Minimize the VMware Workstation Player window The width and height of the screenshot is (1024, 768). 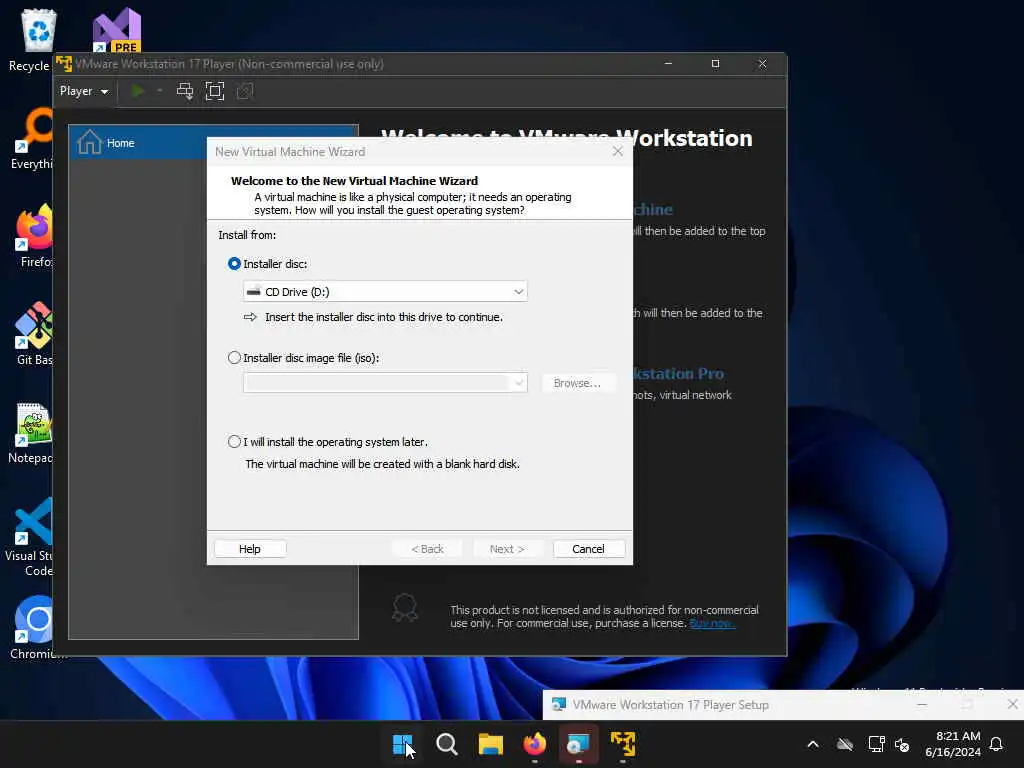click(x=668, y=64)
